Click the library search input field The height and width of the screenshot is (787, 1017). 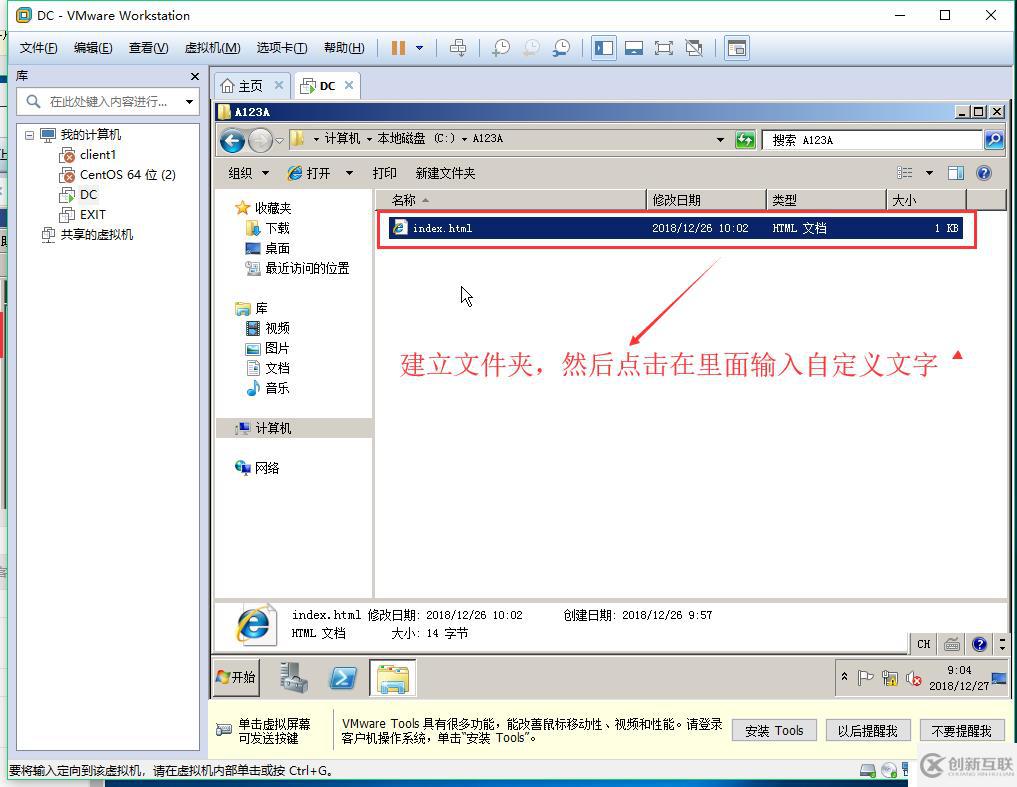[x=108, y=102]
